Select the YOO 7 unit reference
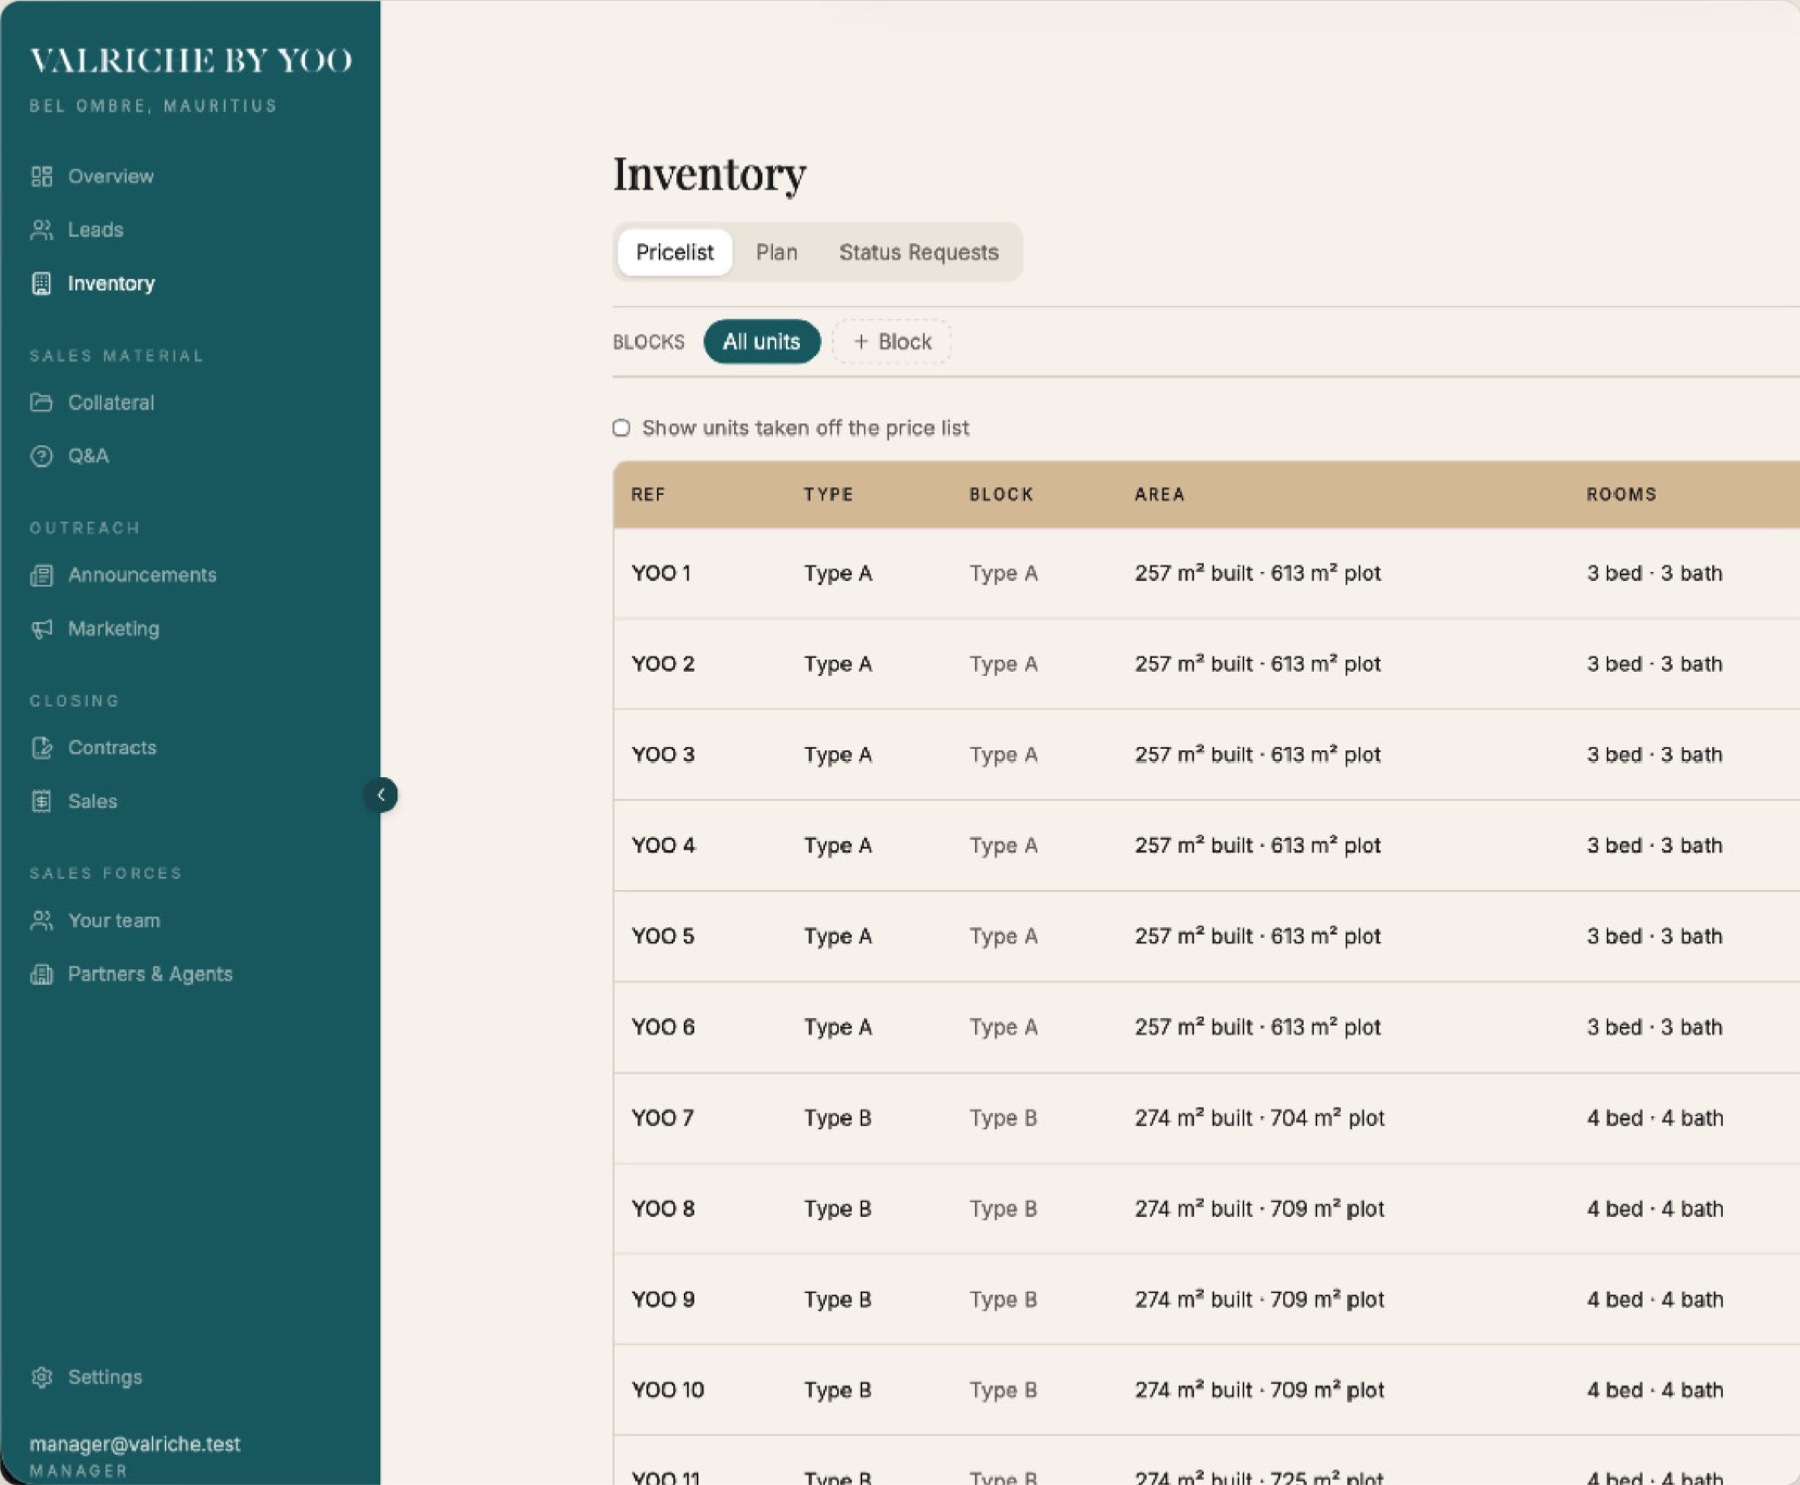The image size is (1800, 1485). tap(662, 1118)
